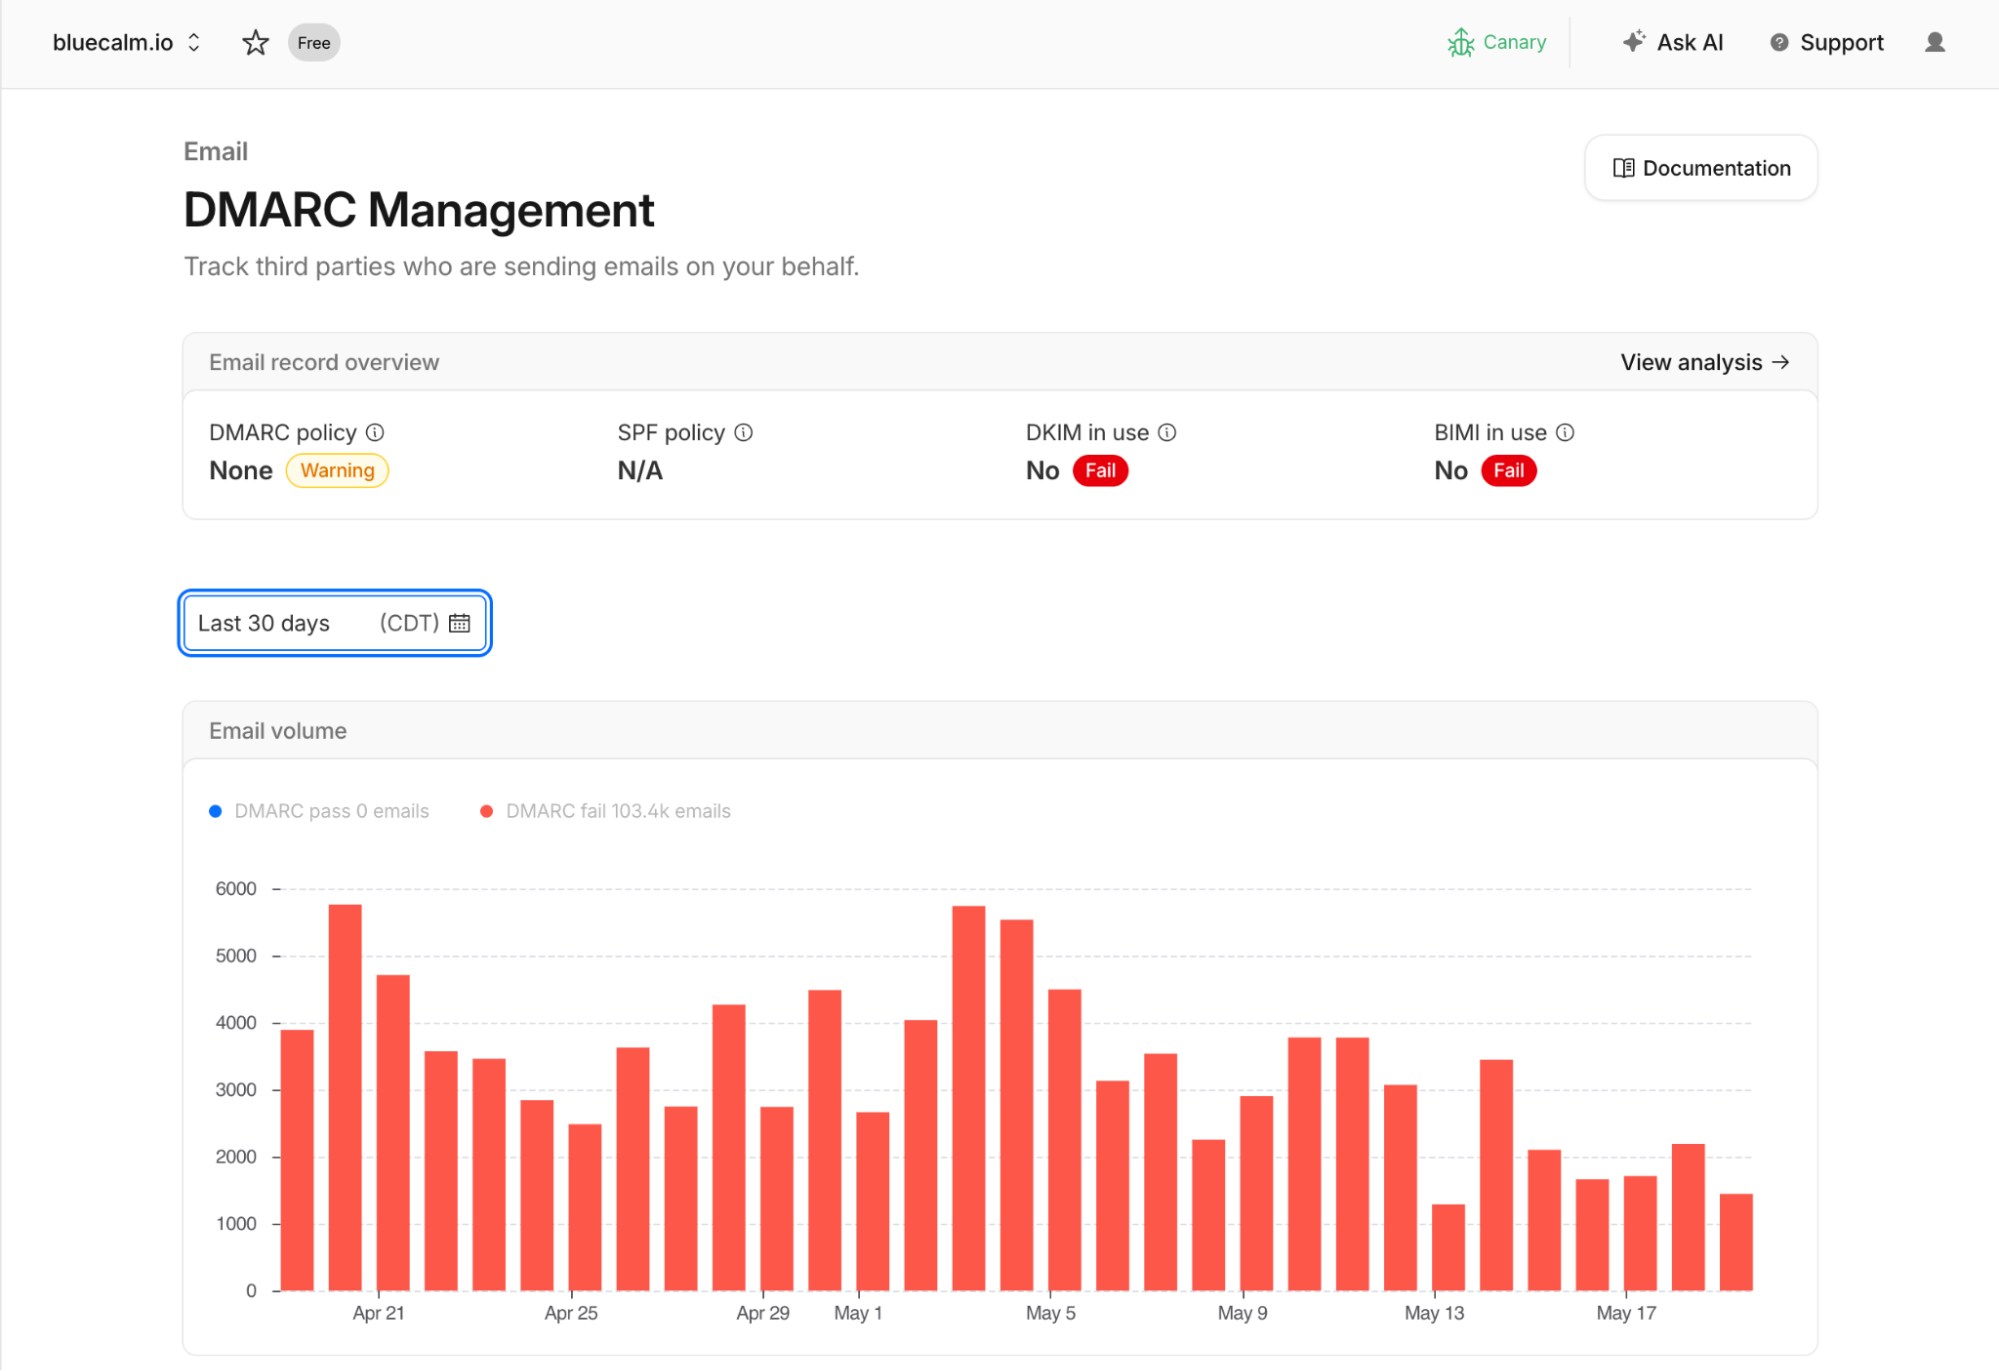The width and height of the screenshot is (1999, 1371).
Task: Toggle DMARC fail legend red dot
Action: (x=486, y=811)
